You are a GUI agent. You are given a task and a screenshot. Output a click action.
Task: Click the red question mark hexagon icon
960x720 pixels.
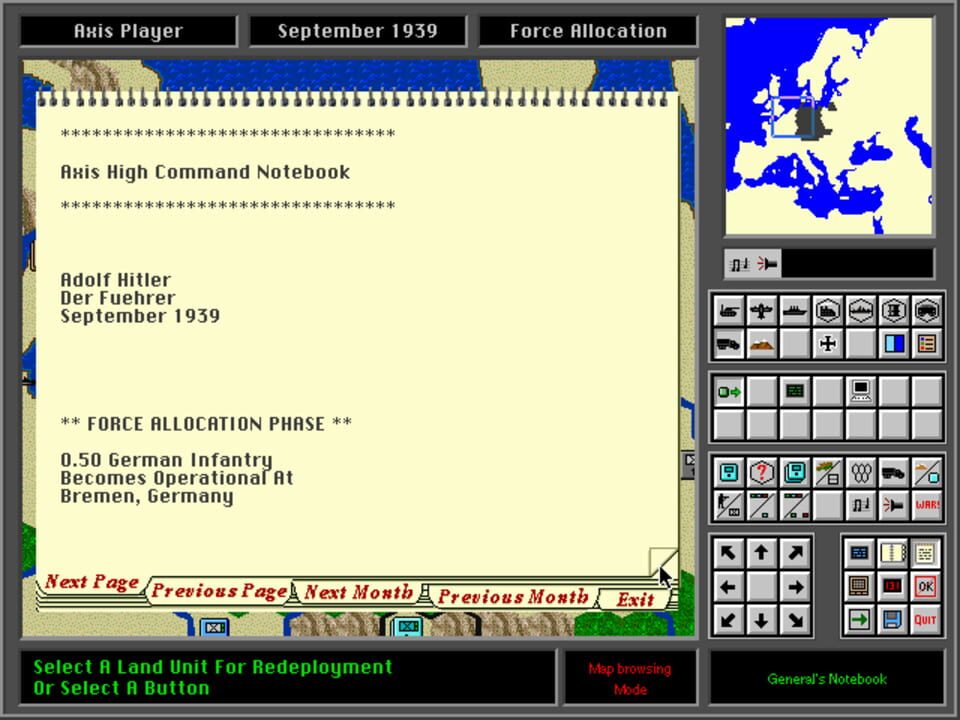click(762, 472)
